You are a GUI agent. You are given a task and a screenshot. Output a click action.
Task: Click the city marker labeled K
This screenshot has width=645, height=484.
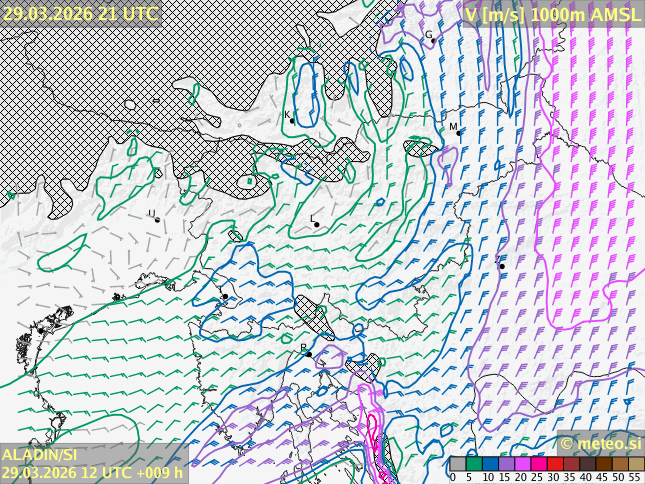tap(293, 122)
